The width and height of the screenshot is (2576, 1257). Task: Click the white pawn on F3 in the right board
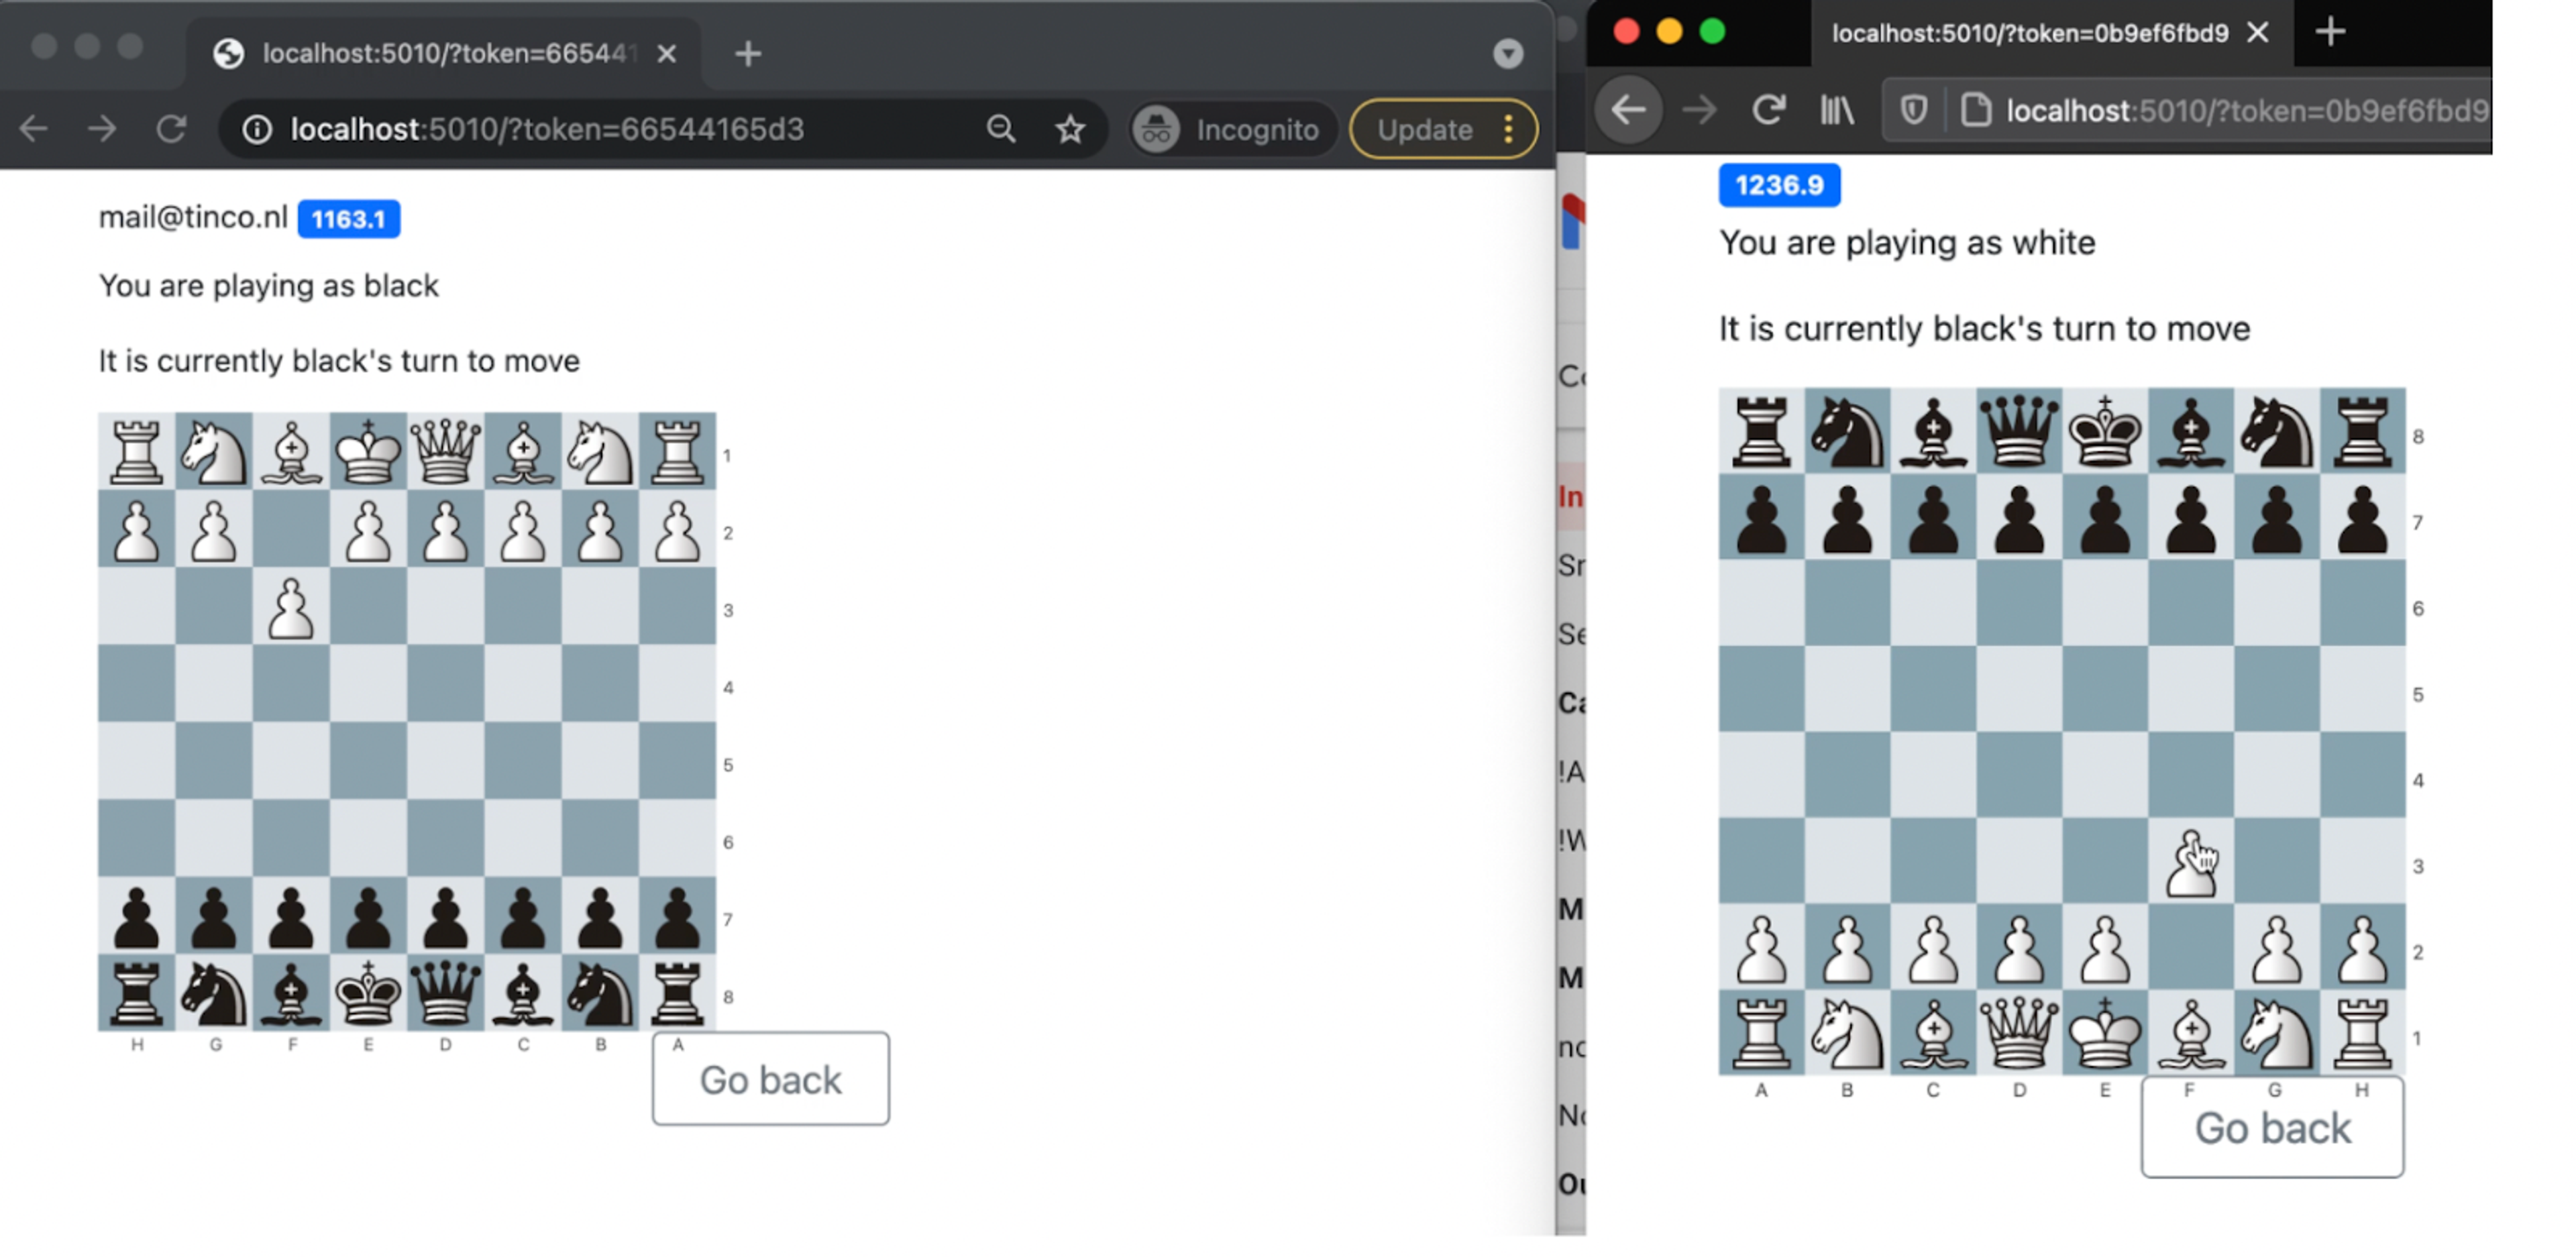pos(2189,862)
